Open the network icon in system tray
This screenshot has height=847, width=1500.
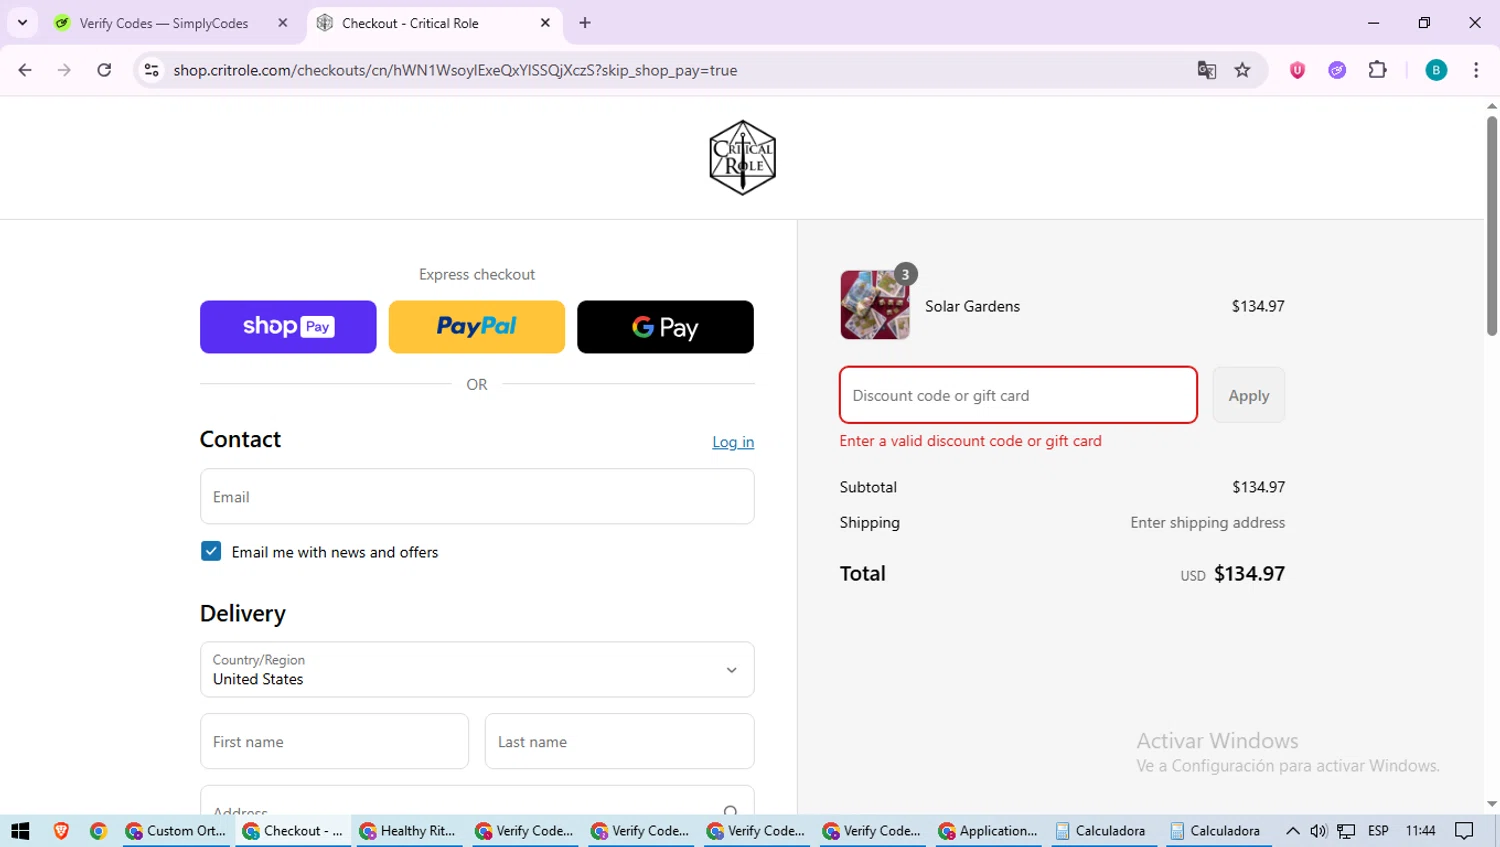point(1346,831)
